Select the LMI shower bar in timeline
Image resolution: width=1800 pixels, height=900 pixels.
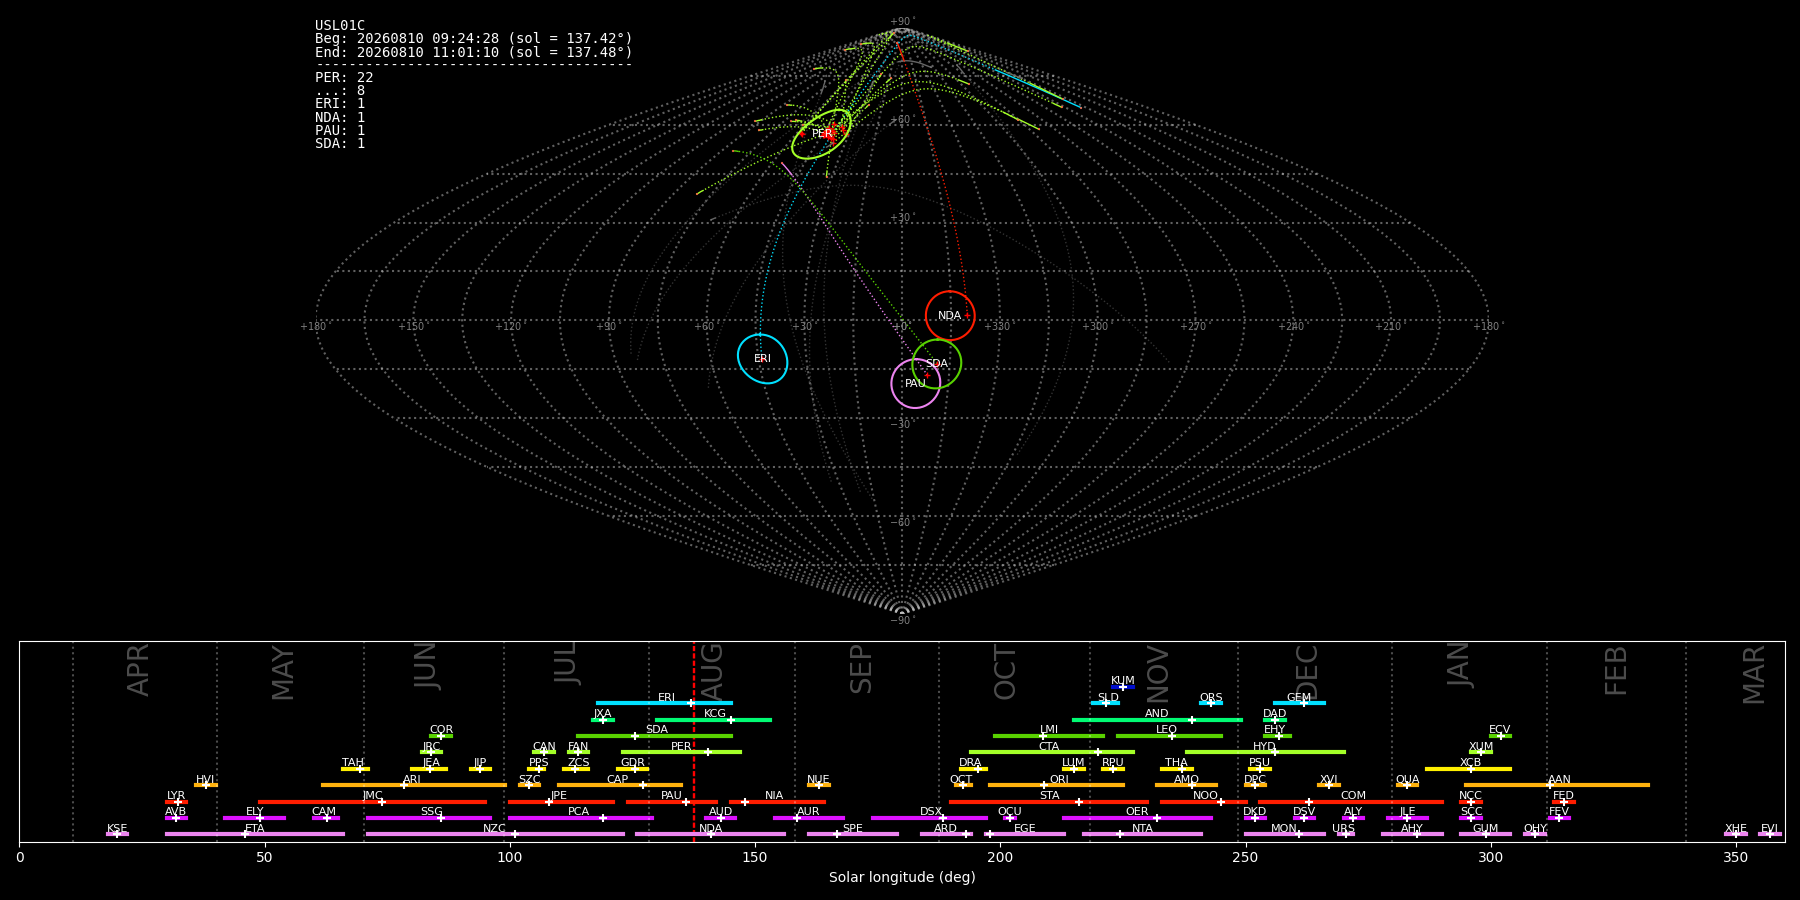pyautogui.click(x=1049, y=736)
